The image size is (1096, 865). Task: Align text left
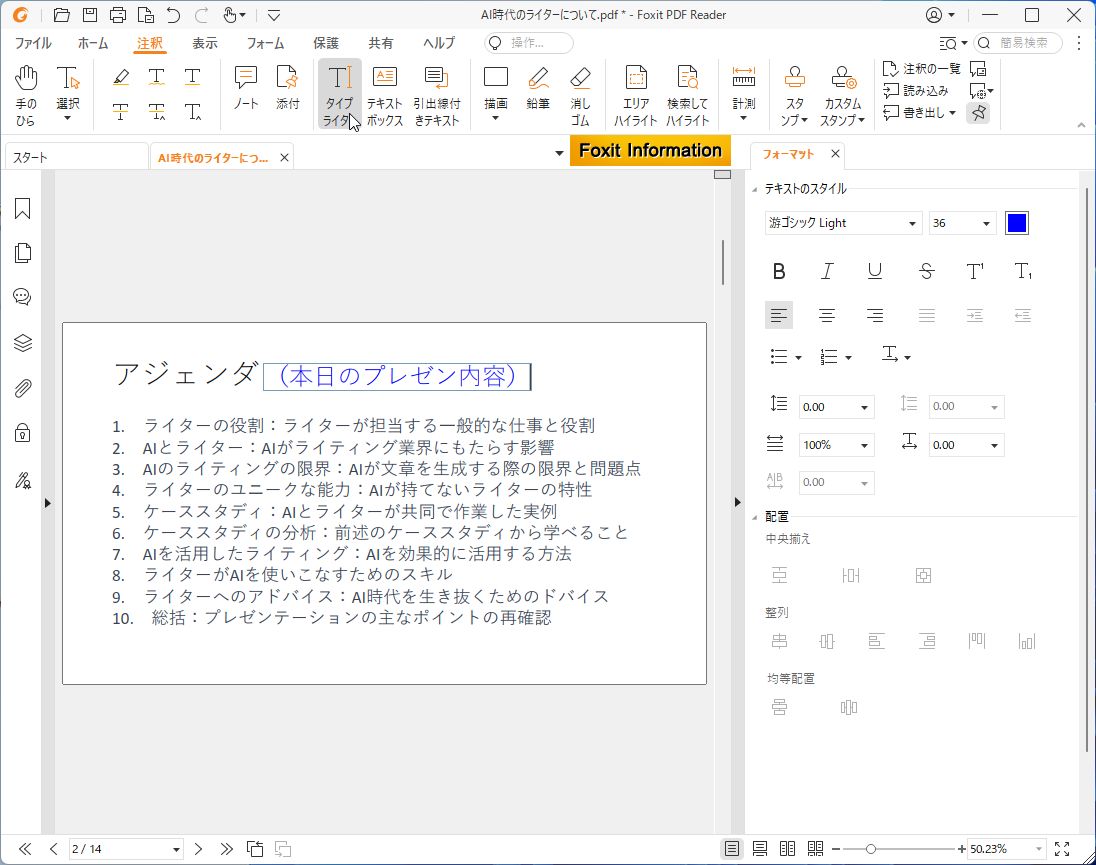(779, 316)
